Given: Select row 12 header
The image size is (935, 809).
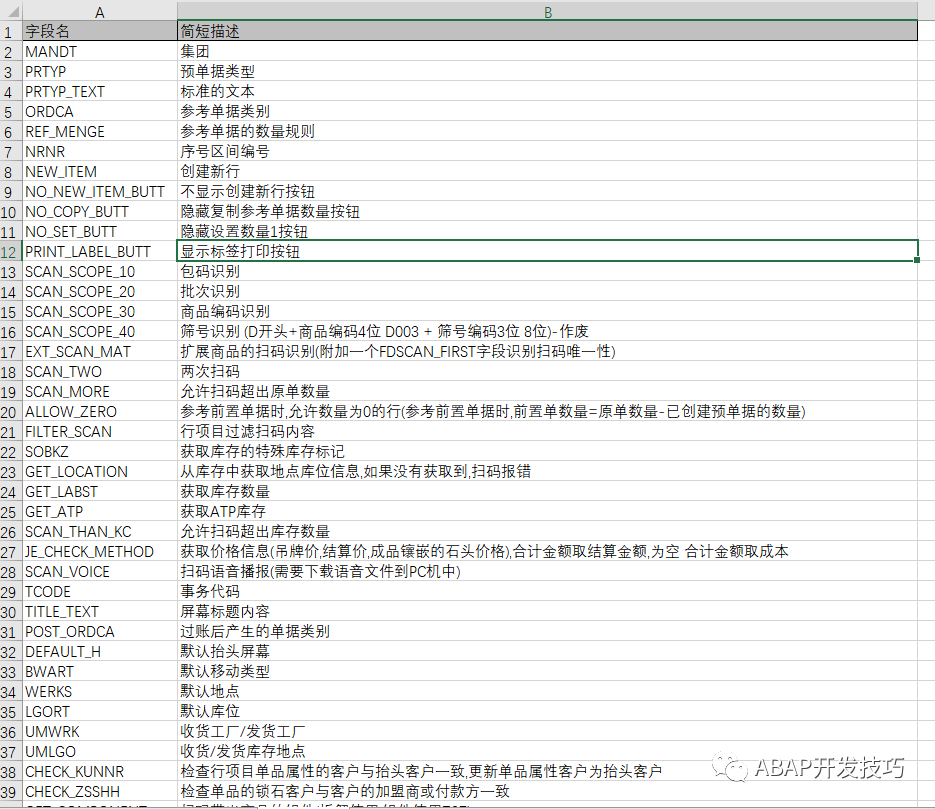Looking at the screenshot, I should tap(11, 251).
